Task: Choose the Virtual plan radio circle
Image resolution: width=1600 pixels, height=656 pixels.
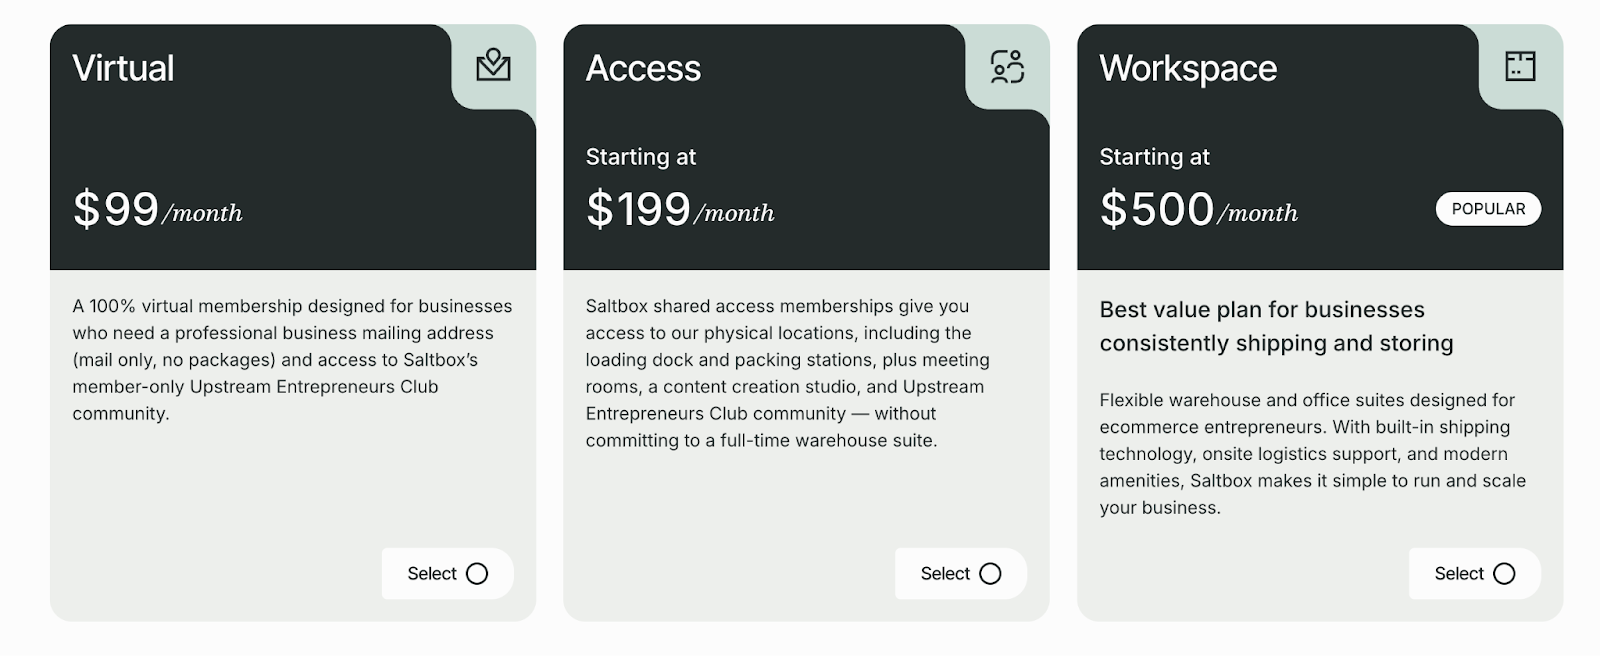Action: [x=477, y=574]
